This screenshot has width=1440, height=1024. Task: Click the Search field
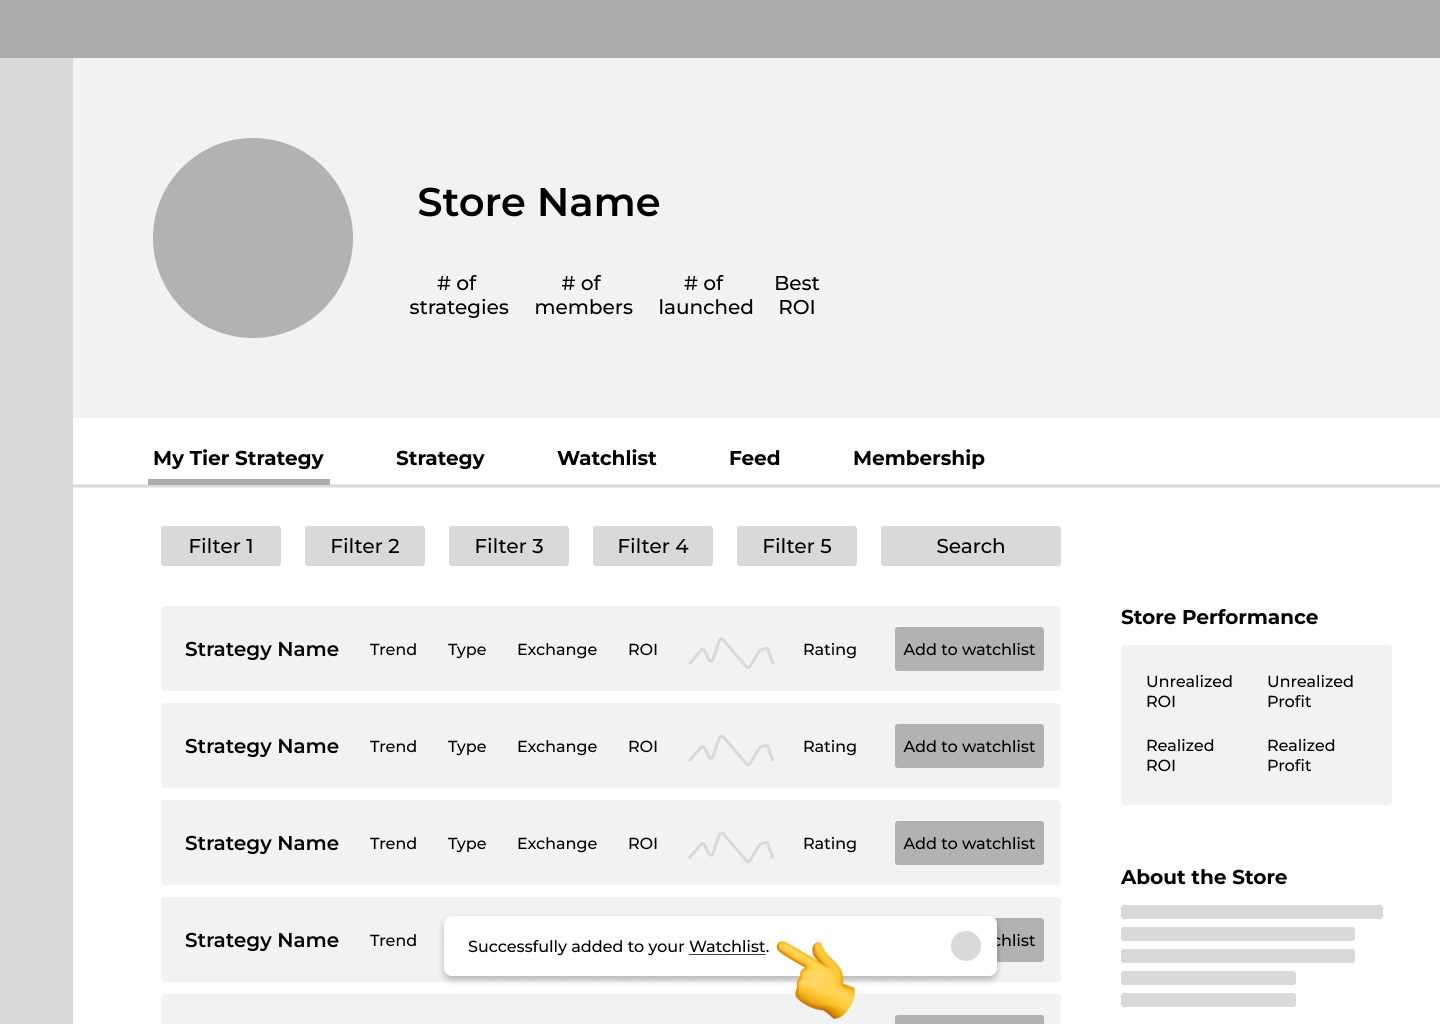click(x=970, y=546)
